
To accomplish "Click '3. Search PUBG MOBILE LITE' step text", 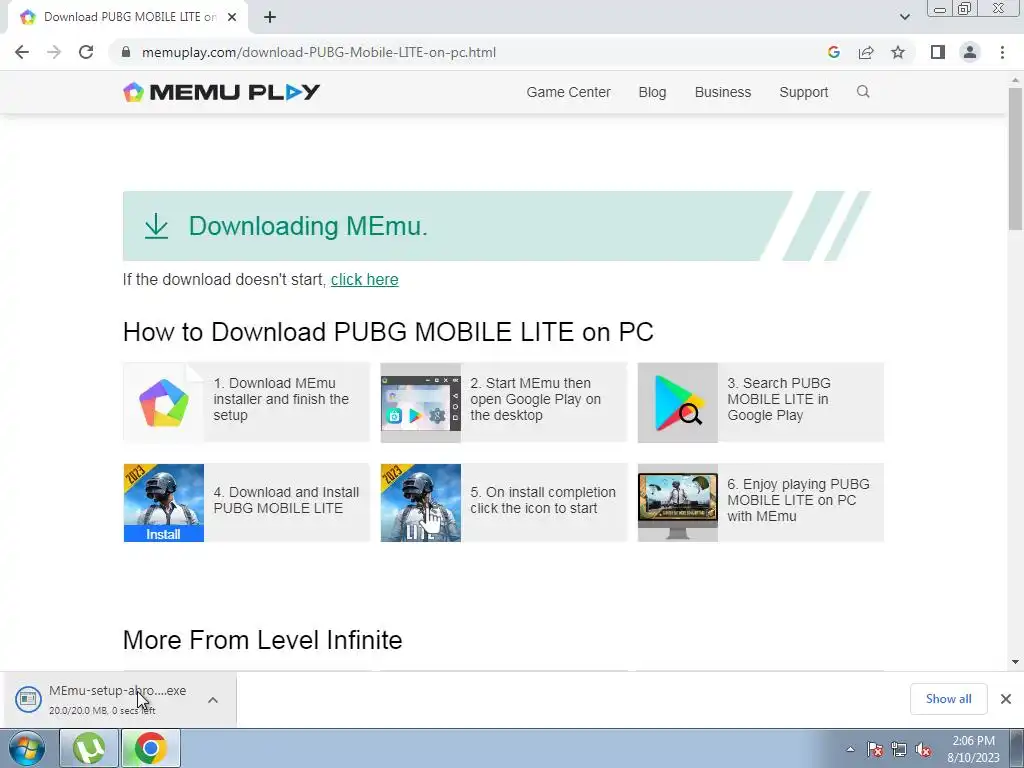I will [x=778, y=399].
